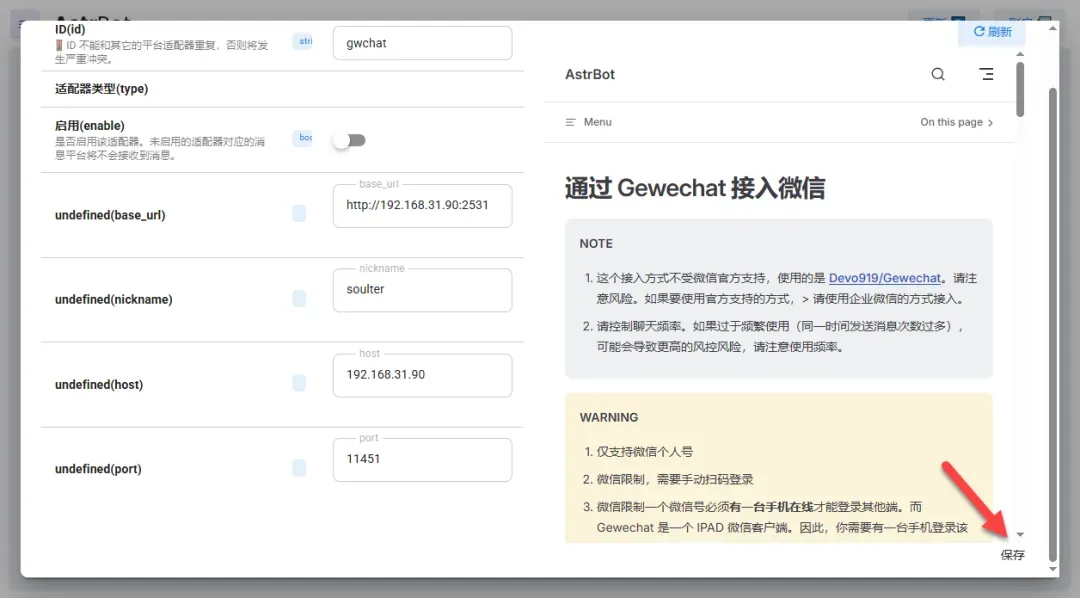This screenshot has height=598, width=1080.
Task: Click the undefined(base_url) label
Action: 110,215
